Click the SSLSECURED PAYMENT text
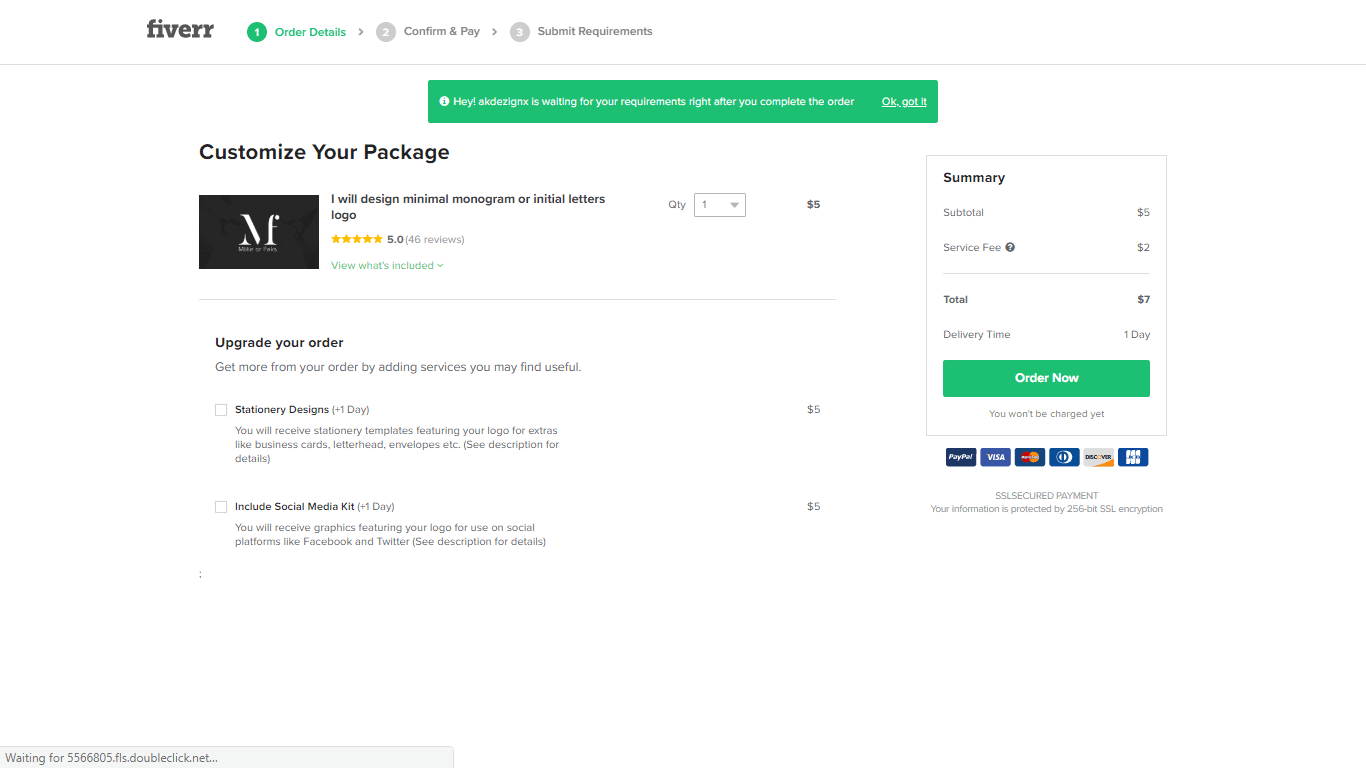 coord(1047,496)
